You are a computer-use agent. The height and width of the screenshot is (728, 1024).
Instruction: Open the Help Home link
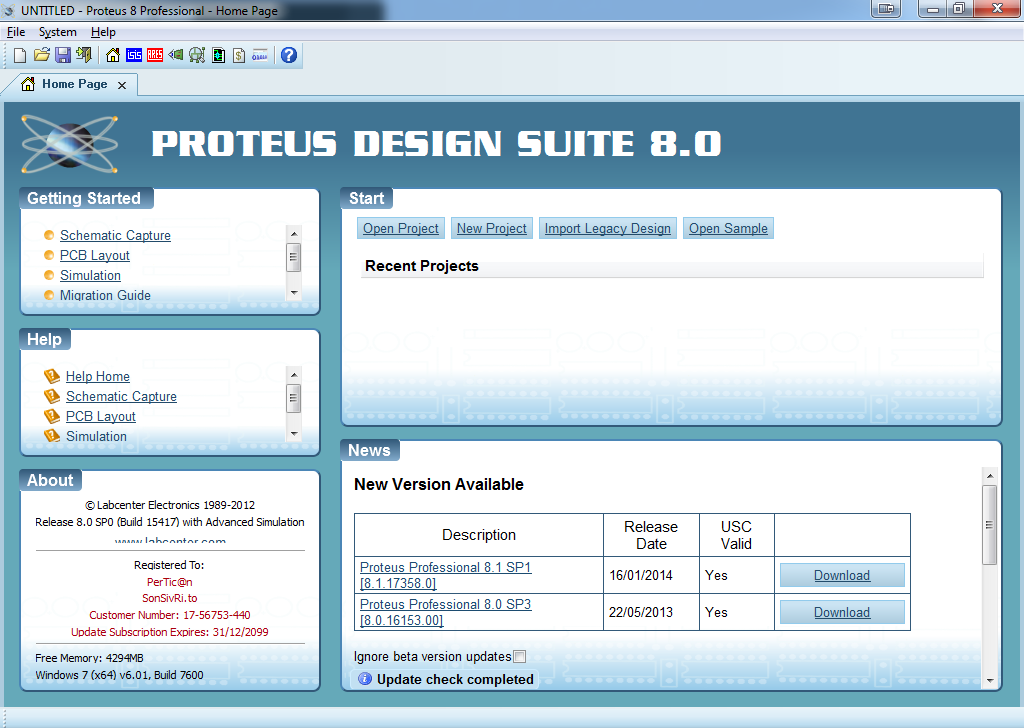[x=98, y=376]
